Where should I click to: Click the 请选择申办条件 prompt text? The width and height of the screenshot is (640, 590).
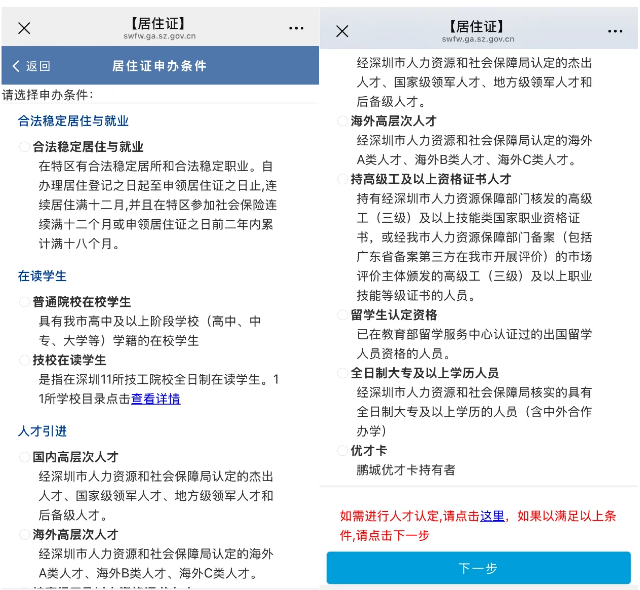click(47, 95)
